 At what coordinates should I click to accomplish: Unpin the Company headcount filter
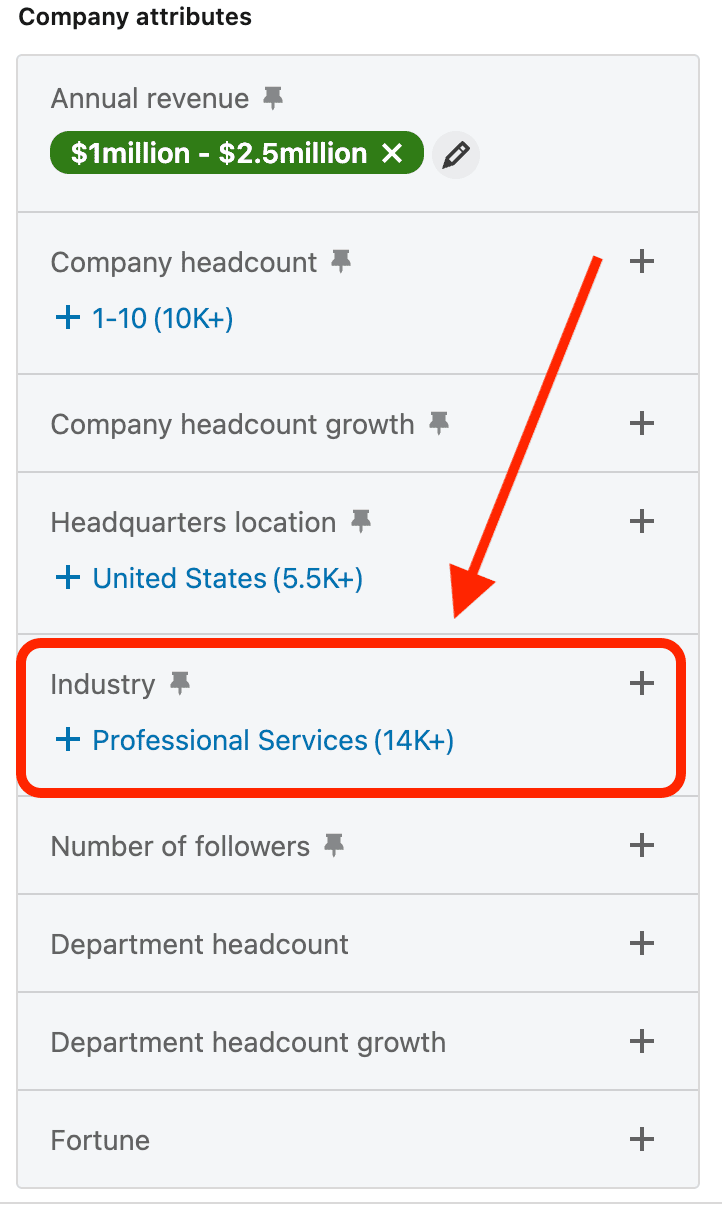click(341, 261)
